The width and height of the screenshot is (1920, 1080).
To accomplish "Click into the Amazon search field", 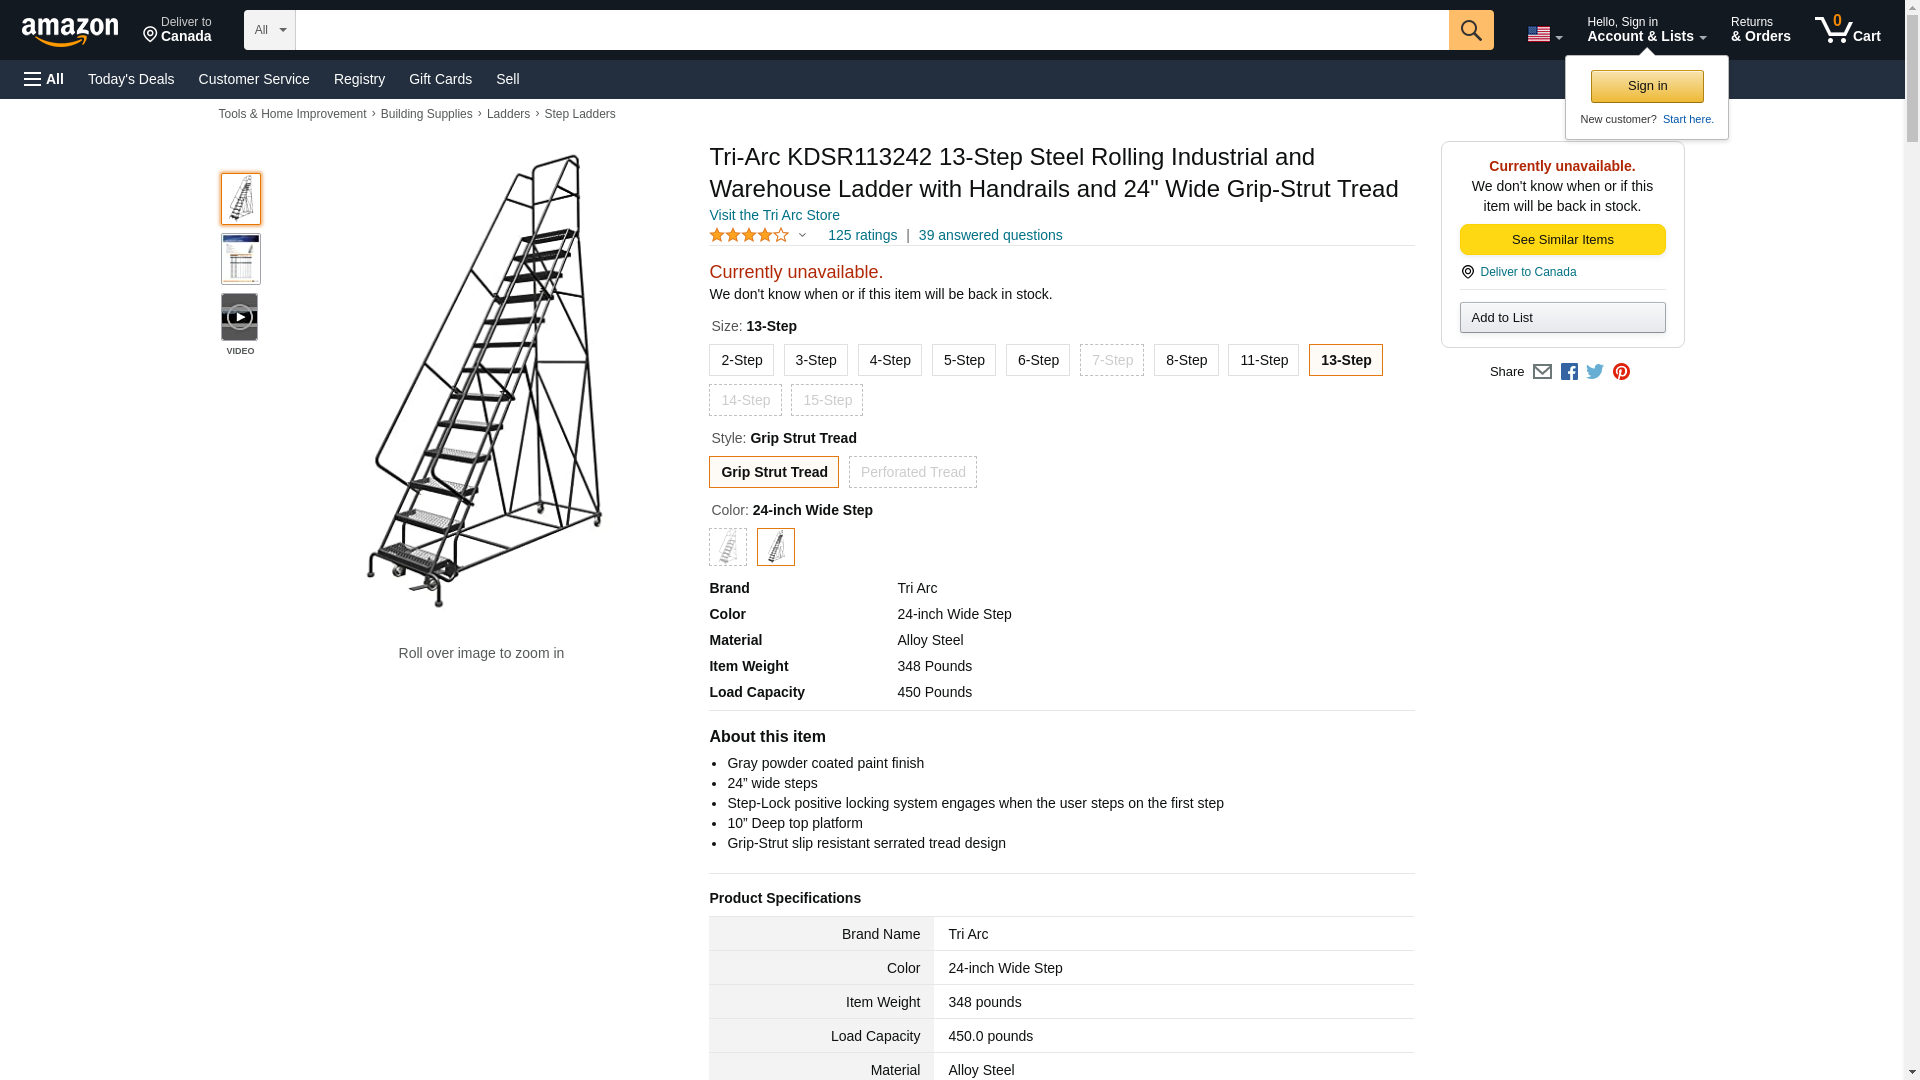I will click(x=871, y=30).
